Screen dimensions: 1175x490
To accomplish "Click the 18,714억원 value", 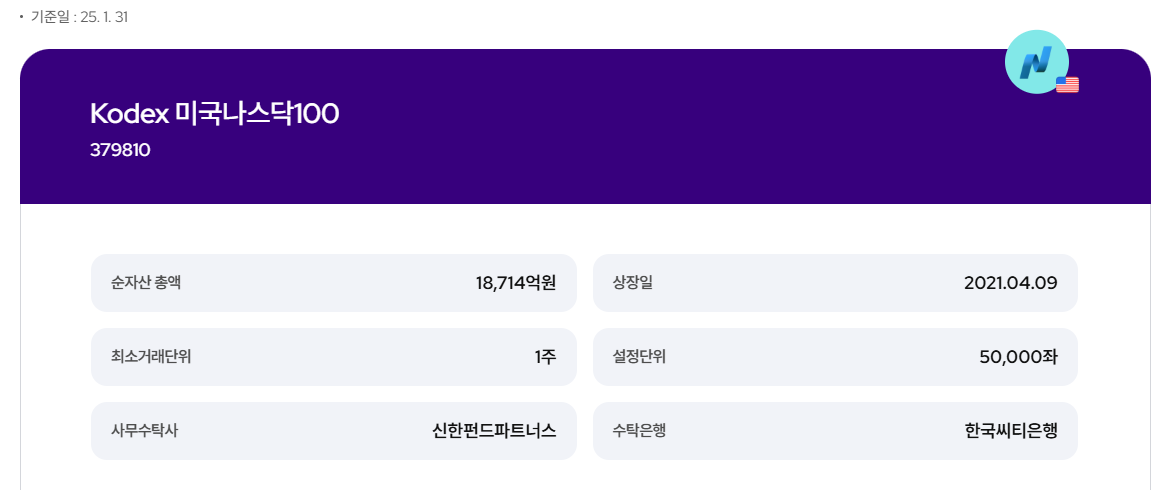I will [516, 283].
